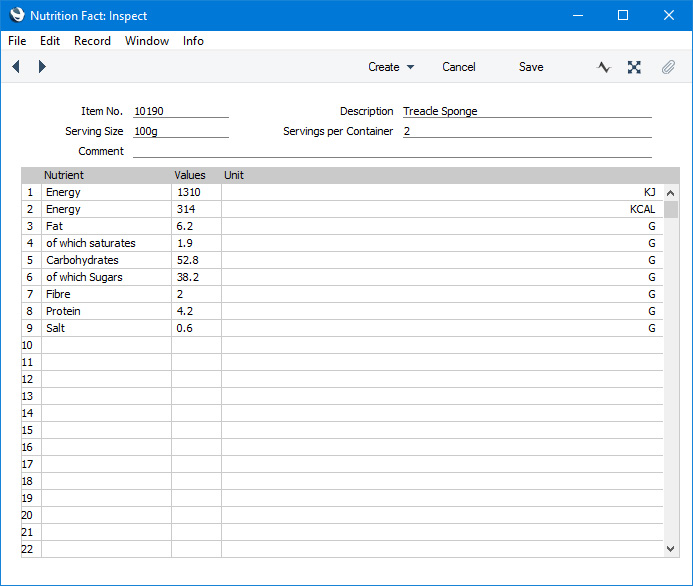Image resolution: width=693 pixels, height=586 pixels.
Task: Expand the Create dropdown arrow
Action: pyautogui.click(x=411, y=67)
